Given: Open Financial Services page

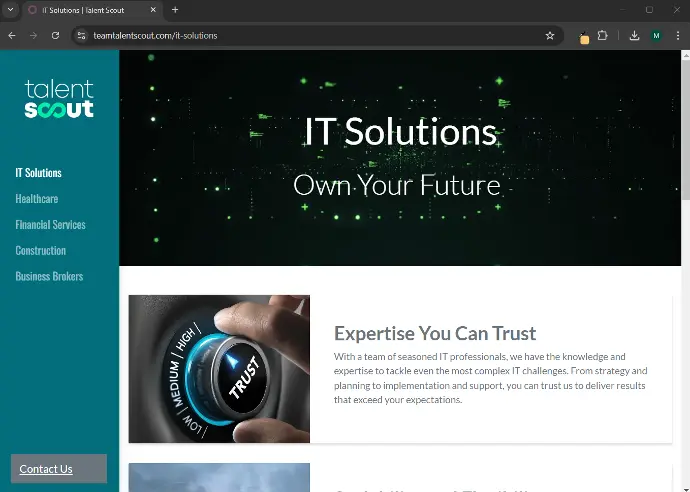Looking at the screenshot, I should coord(50,225).
